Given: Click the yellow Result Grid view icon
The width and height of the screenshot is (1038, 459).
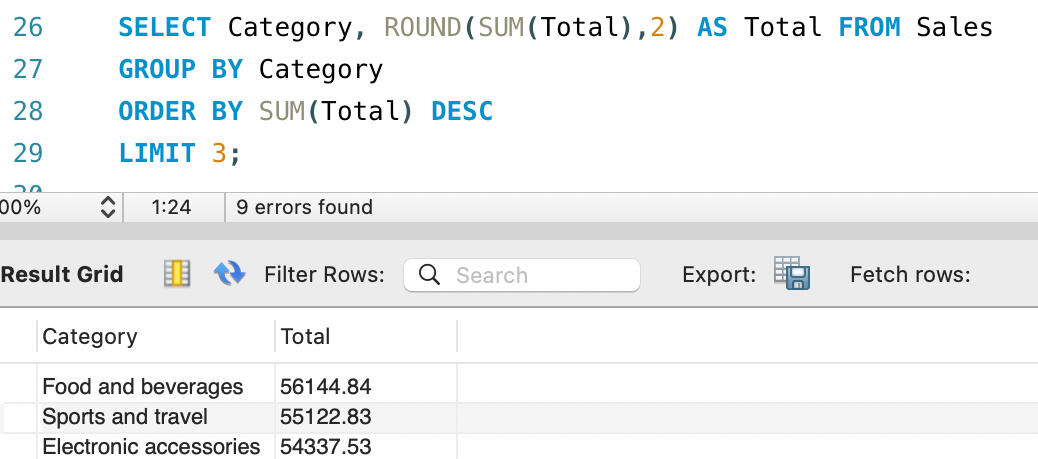Looking at the screenshot, I should coord(177,274).
